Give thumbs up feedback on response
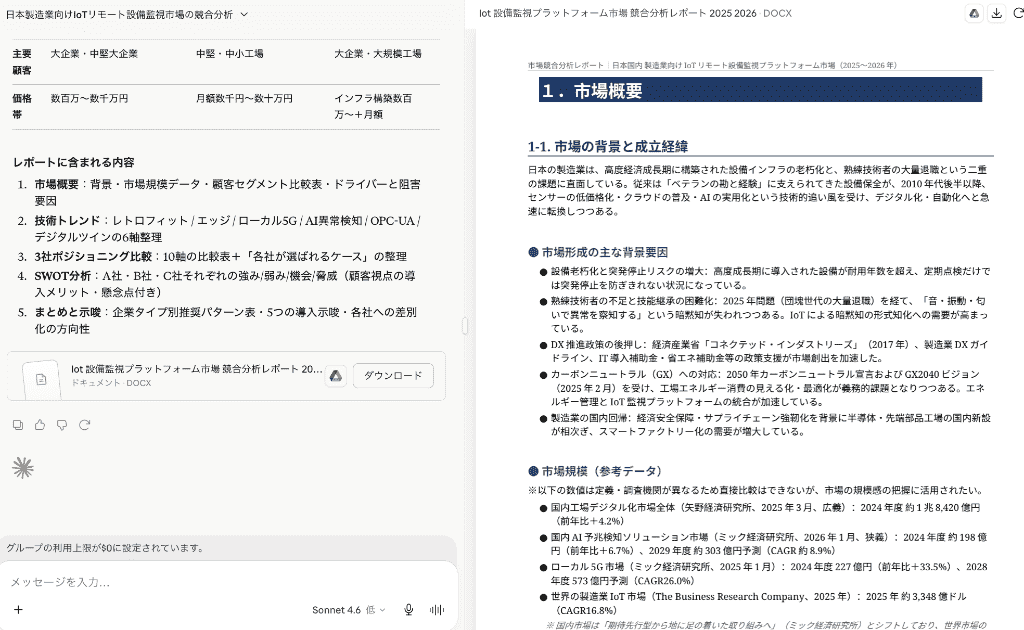The height and width of the screenshot is (630, 1024). [40, 425]
